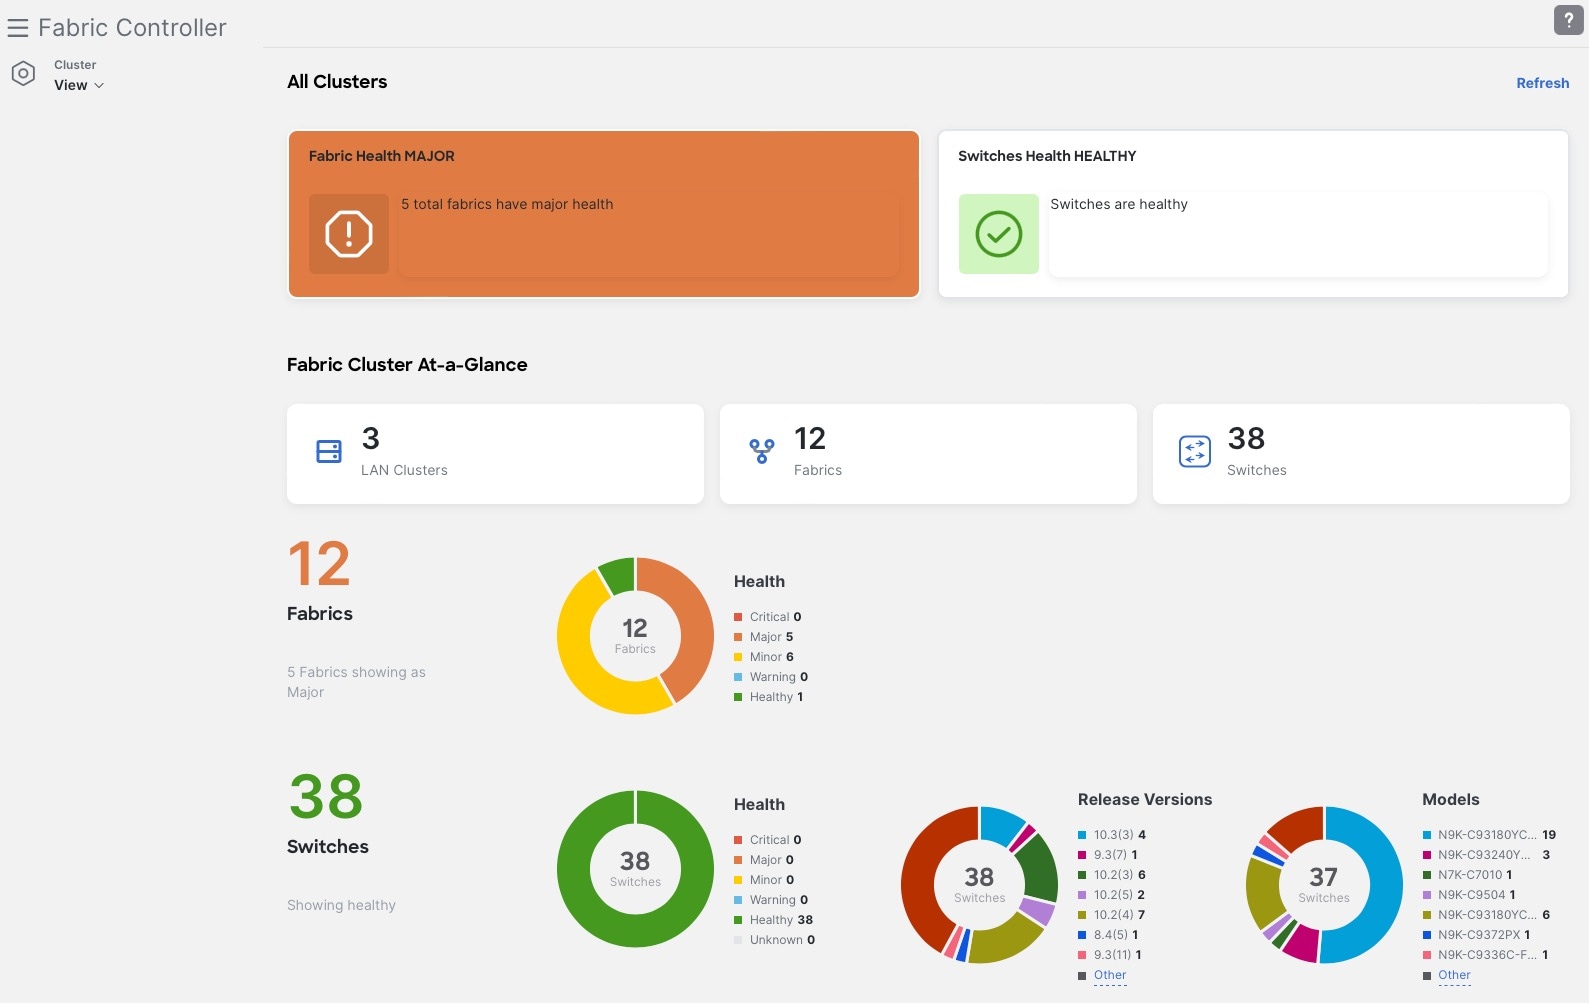Click the fabric Minor legend yellow swatch
Screen dimensions: 1589x1003
738,657
